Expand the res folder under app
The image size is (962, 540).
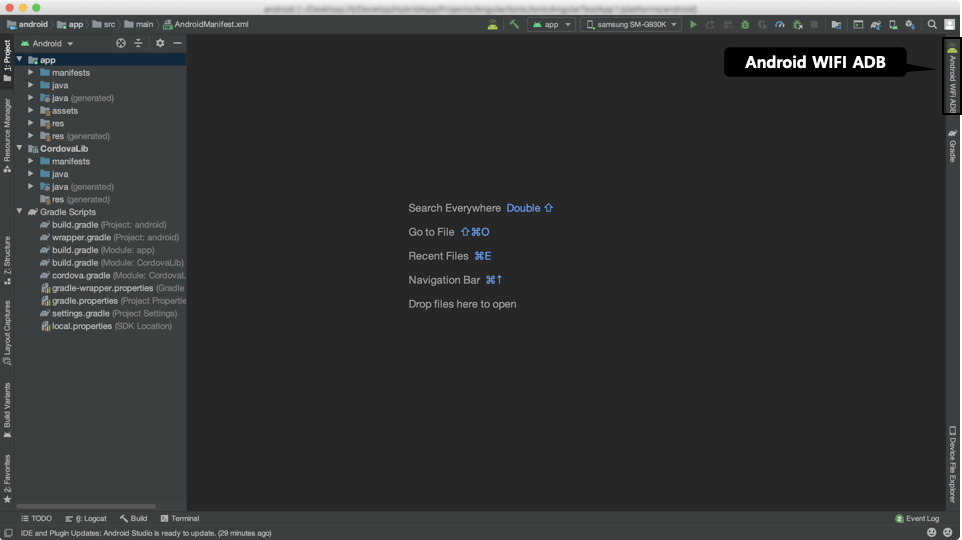pyautogui.click(x=31, y=123)
